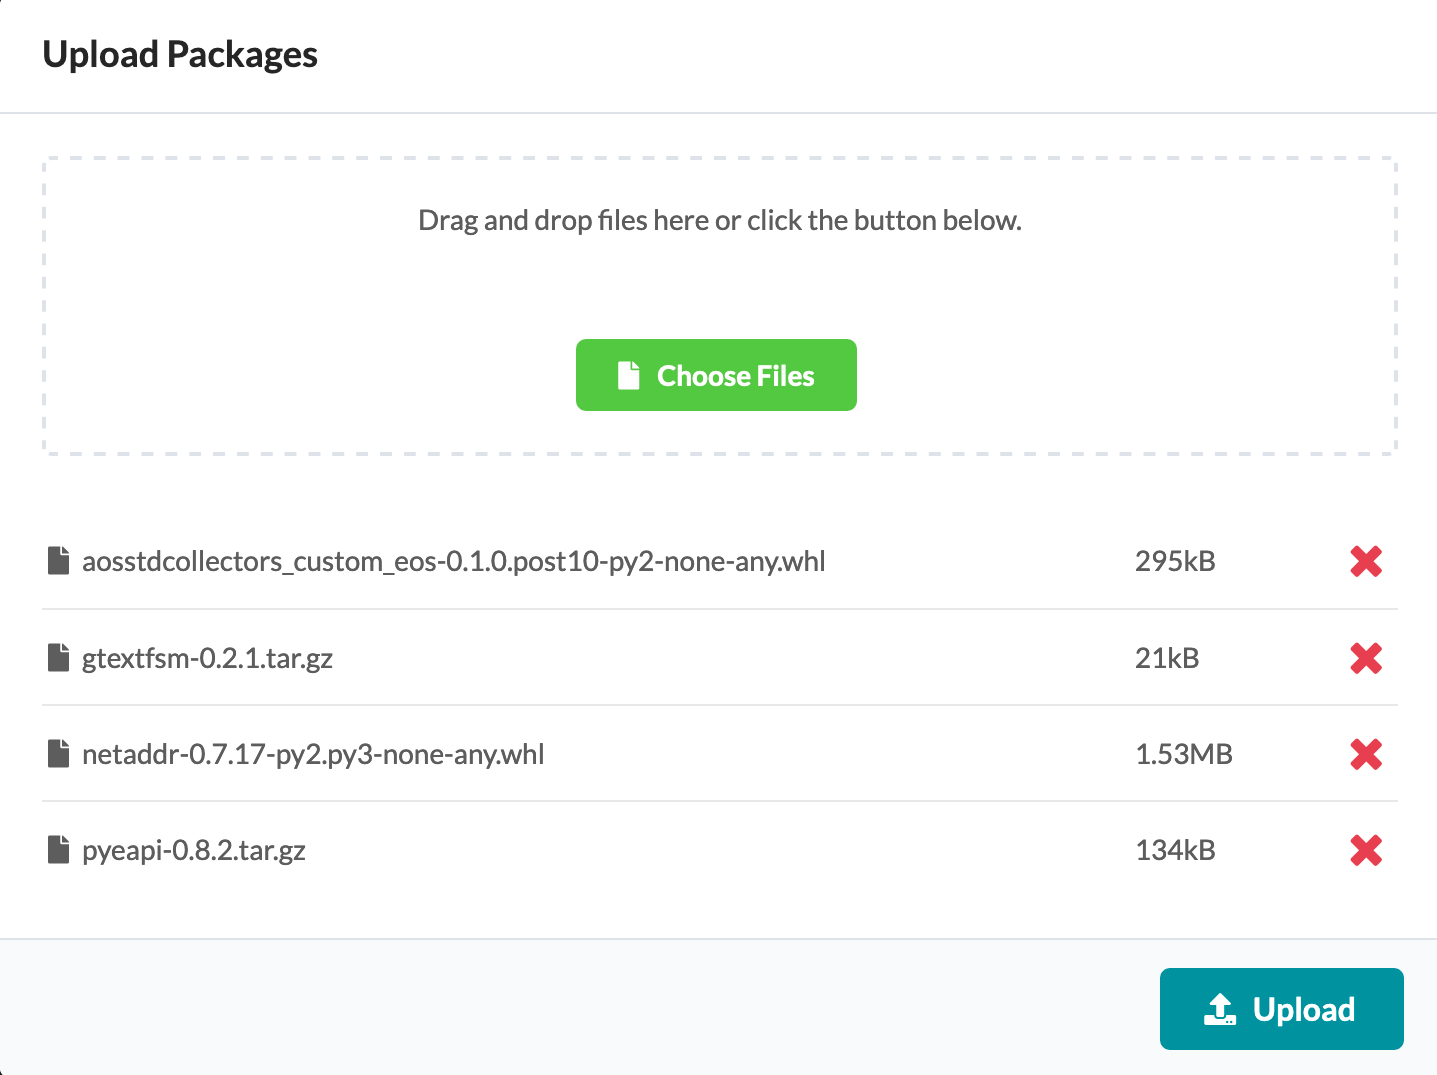Viewport: 1437px width, 1075px height.
Task: Delete netaddr-0.7.17 wheel using red X
Action: tap(1366, 754)
